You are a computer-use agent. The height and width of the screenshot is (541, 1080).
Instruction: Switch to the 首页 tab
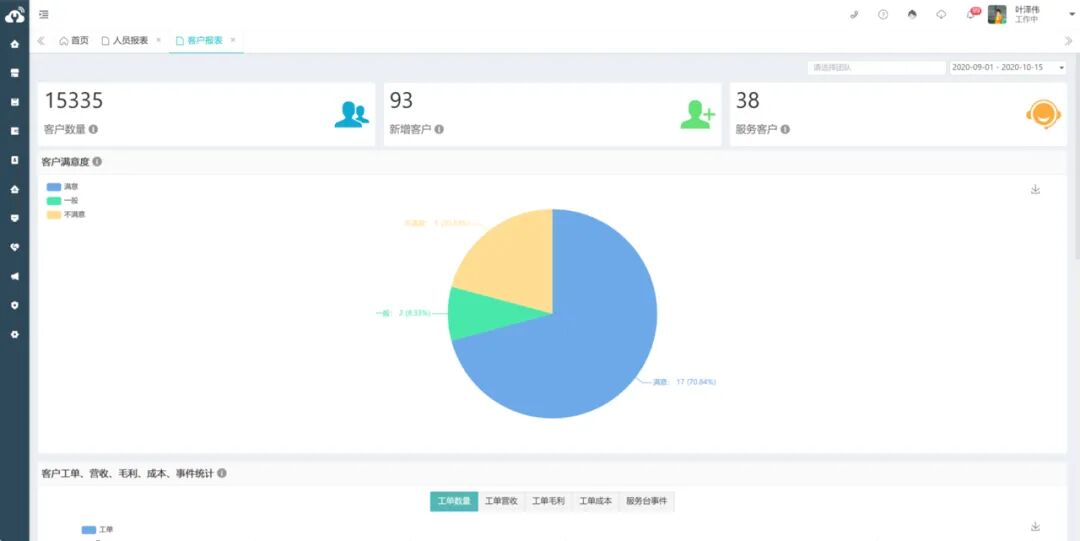tap(74, 41)
